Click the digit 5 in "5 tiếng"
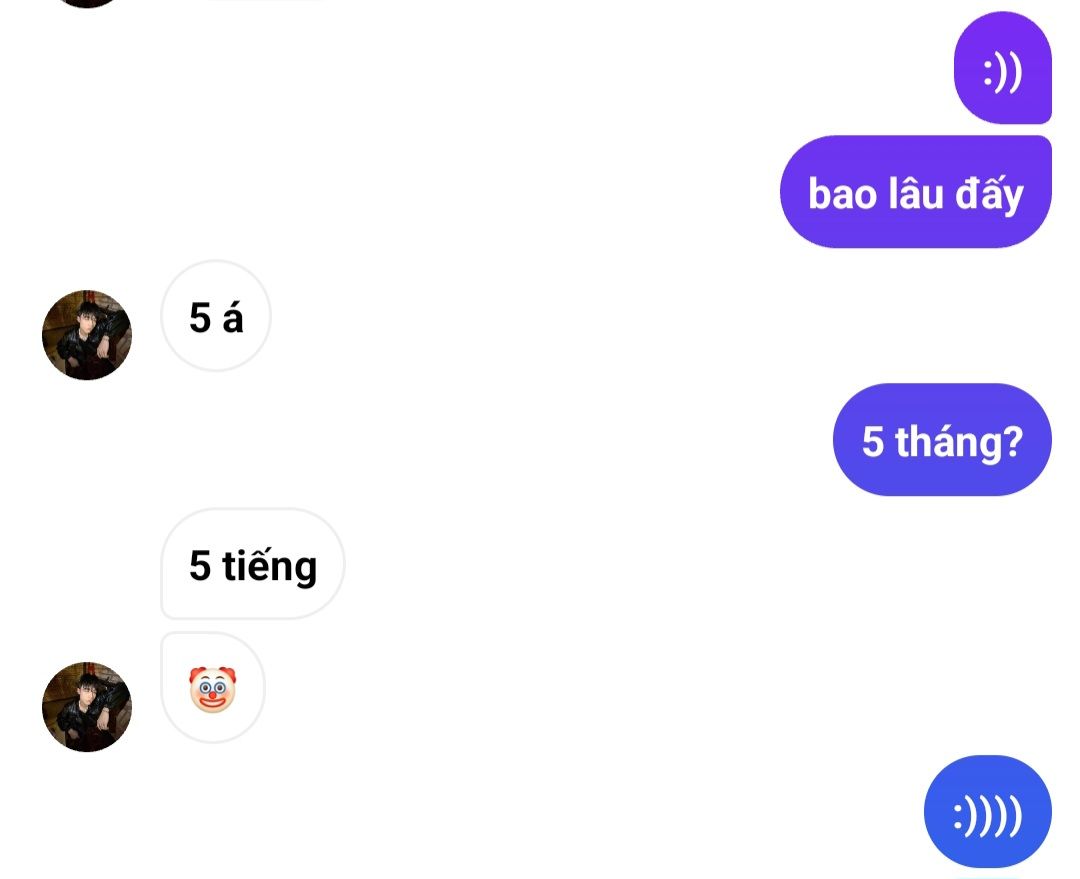This screenshot has height=879, width=1080. (200, 566)
